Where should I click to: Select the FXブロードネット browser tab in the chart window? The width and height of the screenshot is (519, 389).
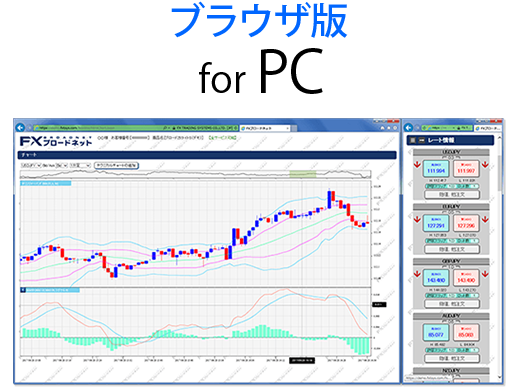point(265,128)
